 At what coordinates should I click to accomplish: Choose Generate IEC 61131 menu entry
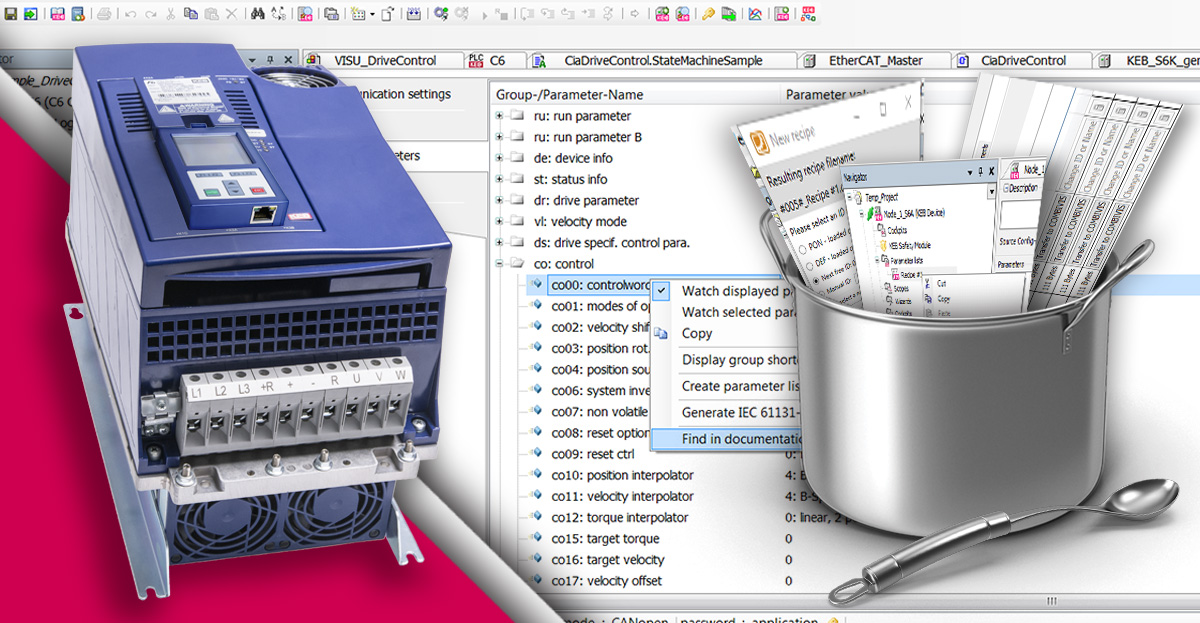click(x=741, y=412)
